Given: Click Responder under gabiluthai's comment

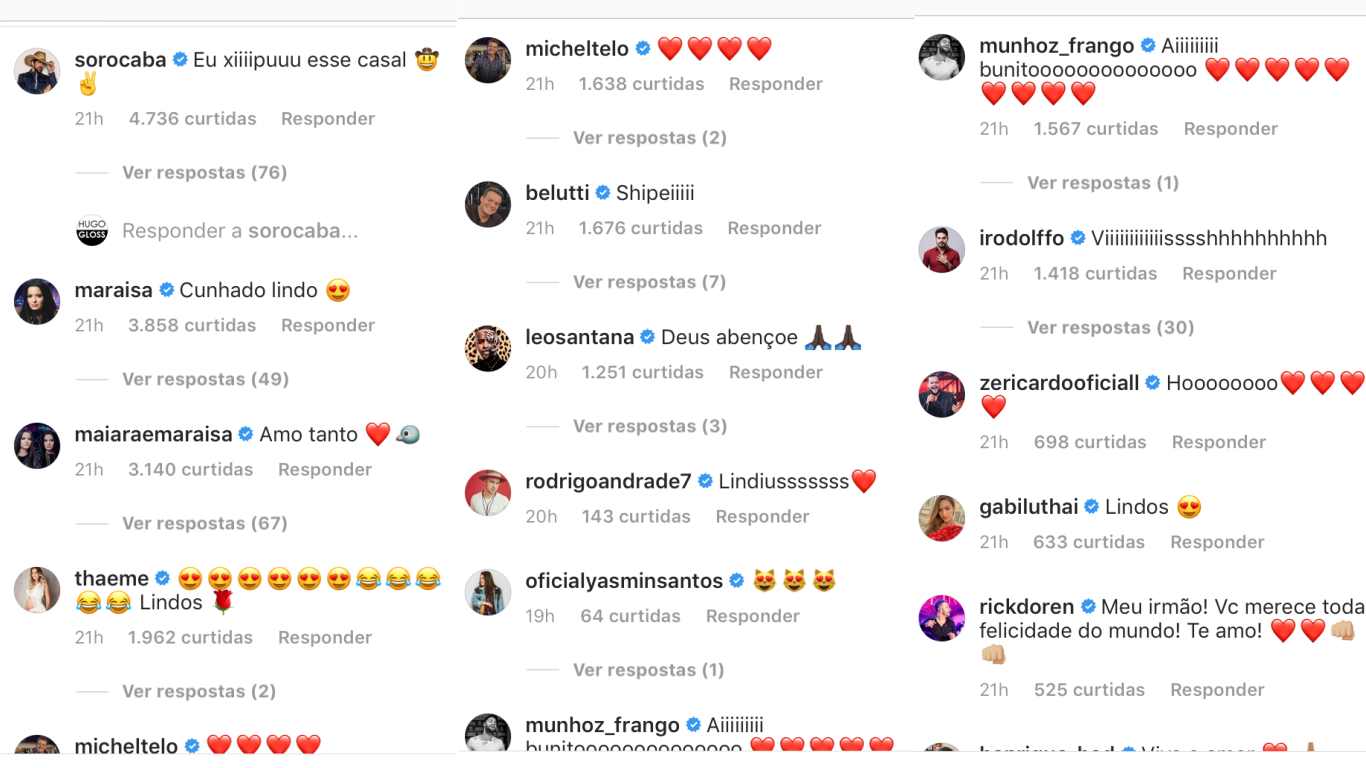Looking at the screenshot, I should (1218, 542).
